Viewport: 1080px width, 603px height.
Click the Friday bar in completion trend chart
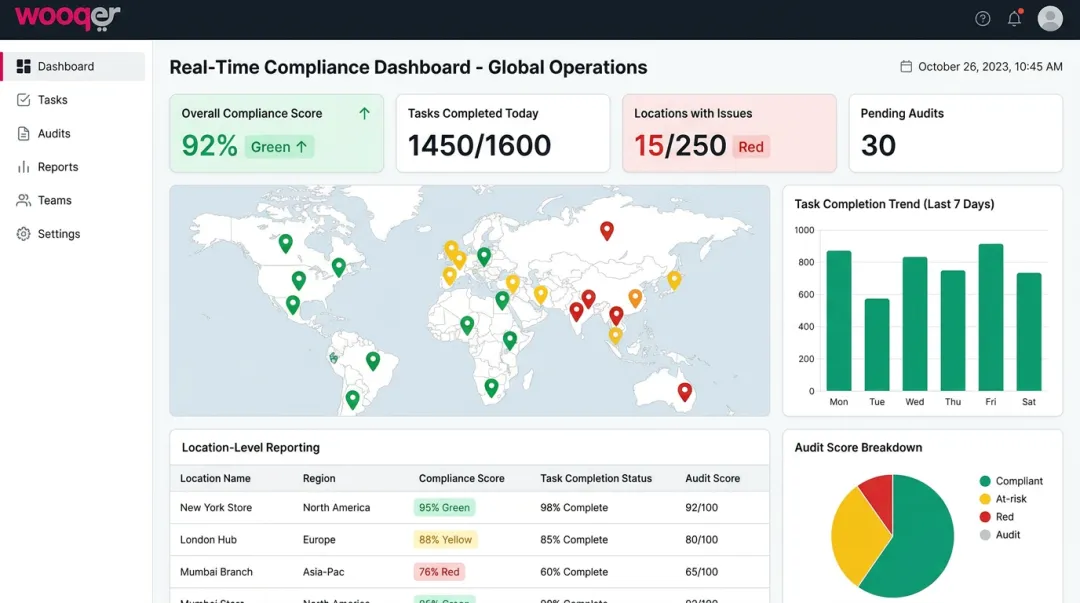point(990,317)
